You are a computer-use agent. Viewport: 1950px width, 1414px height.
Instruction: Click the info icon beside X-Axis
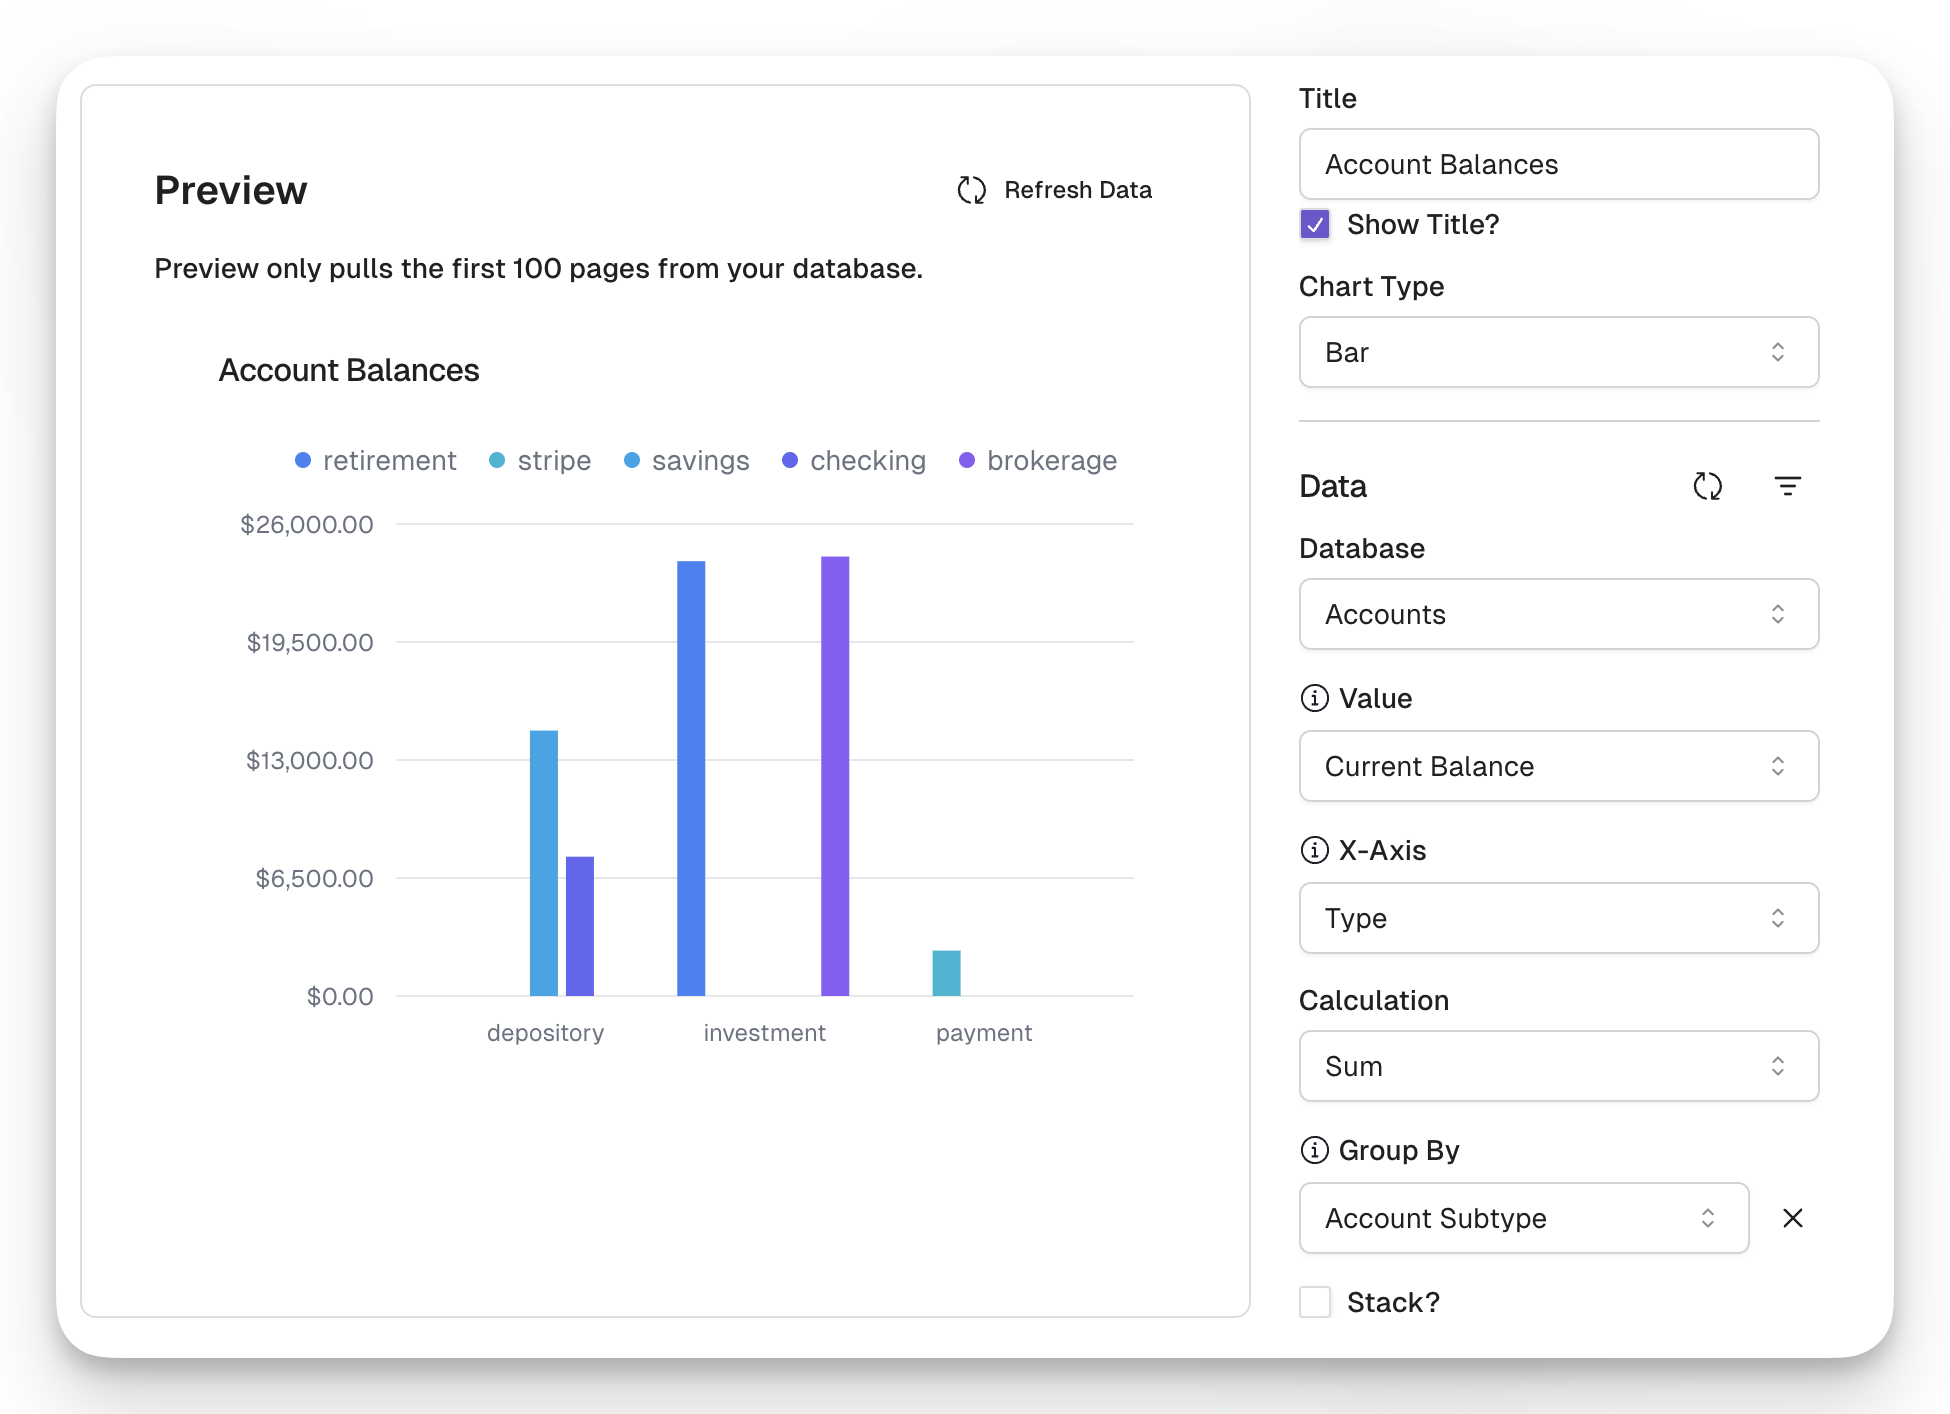coord(1314,850)
